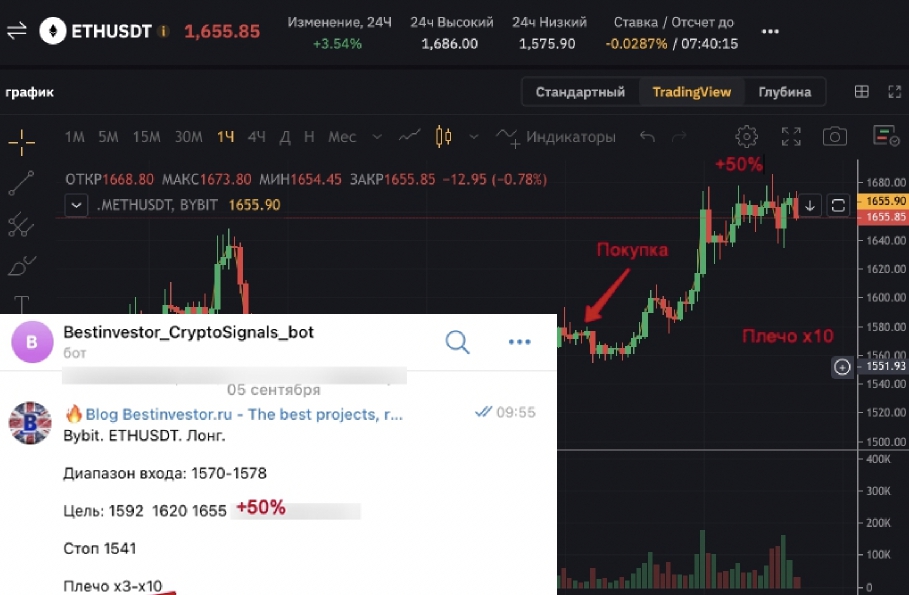
Task: Open the Indicators menu
Action: [x=555, y=137]
